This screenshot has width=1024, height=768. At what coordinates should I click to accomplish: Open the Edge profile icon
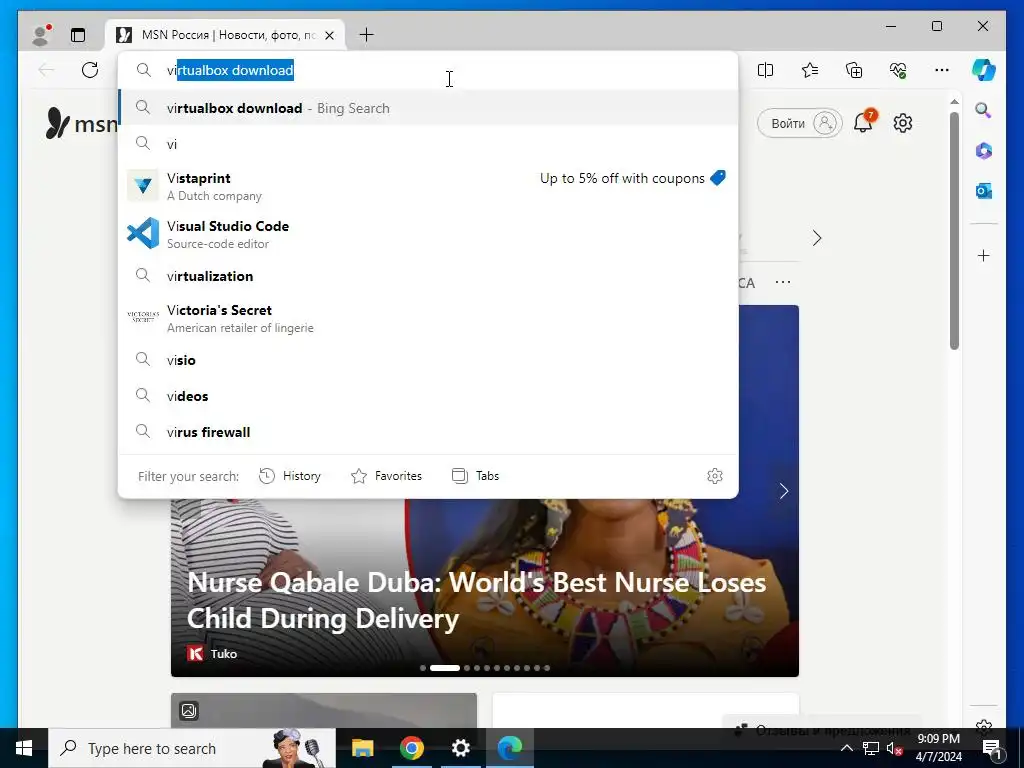(x=41, y=35)
